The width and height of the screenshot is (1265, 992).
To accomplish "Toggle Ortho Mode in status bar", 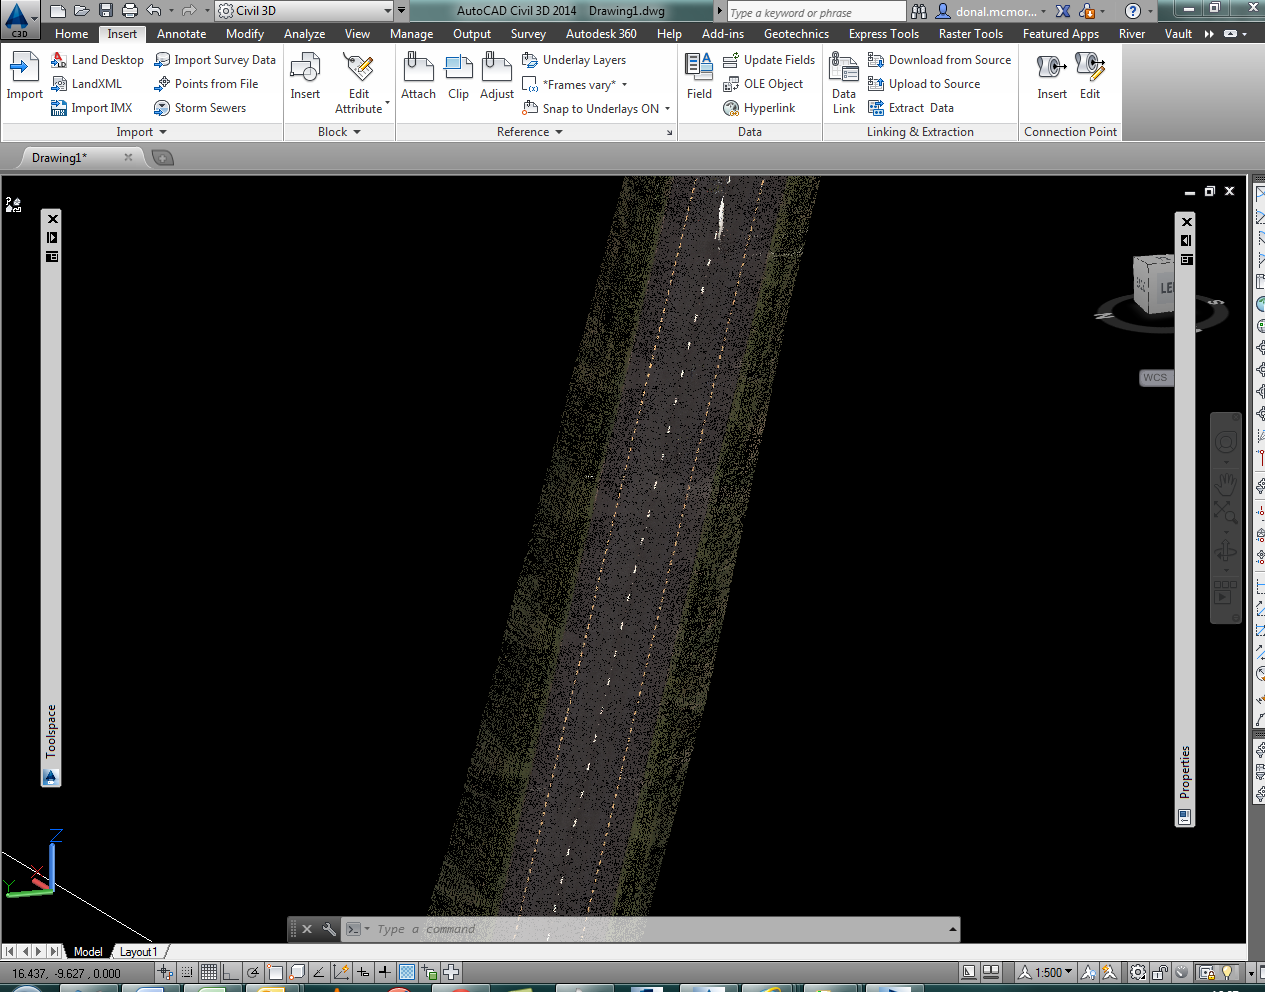I will click(230, 972).
